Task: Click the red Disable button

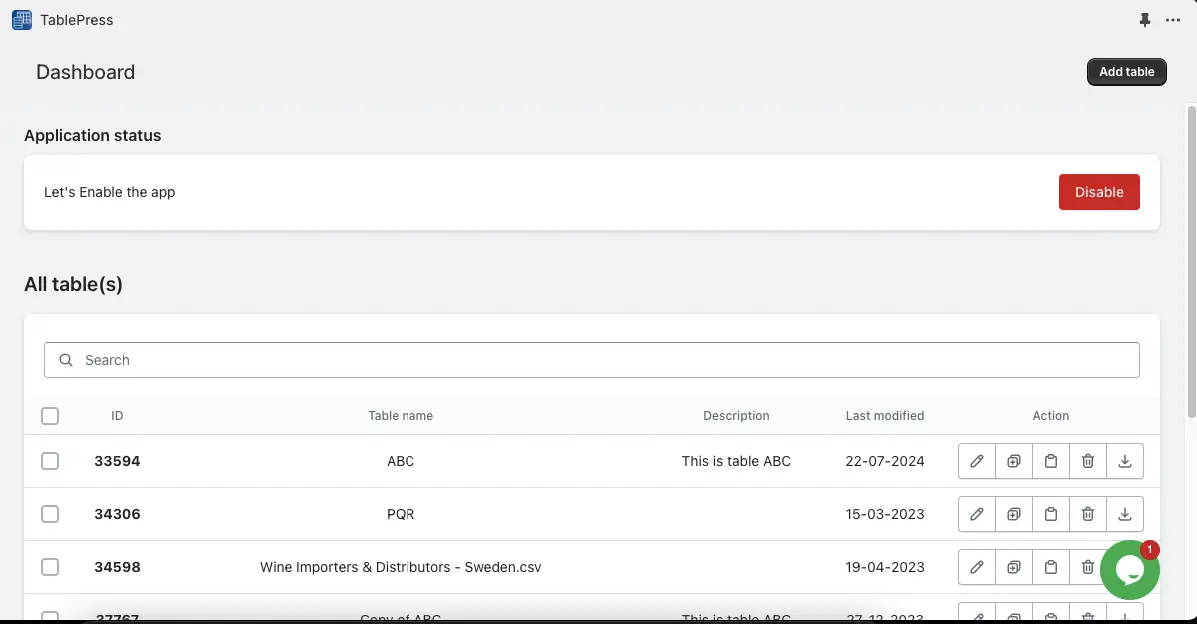Action: tap(1099, 192)
